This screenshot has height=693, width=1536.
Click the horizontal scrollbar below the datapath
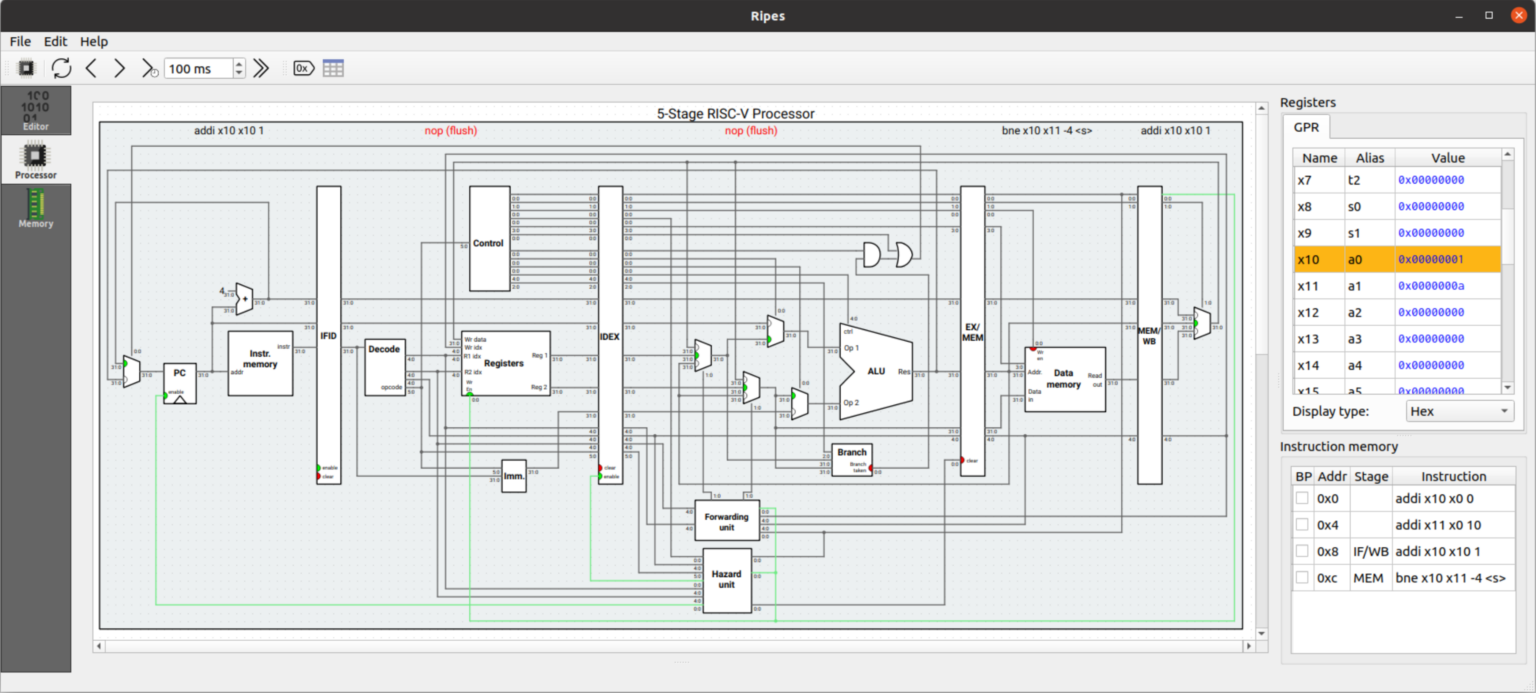click(x=670, y=646)
